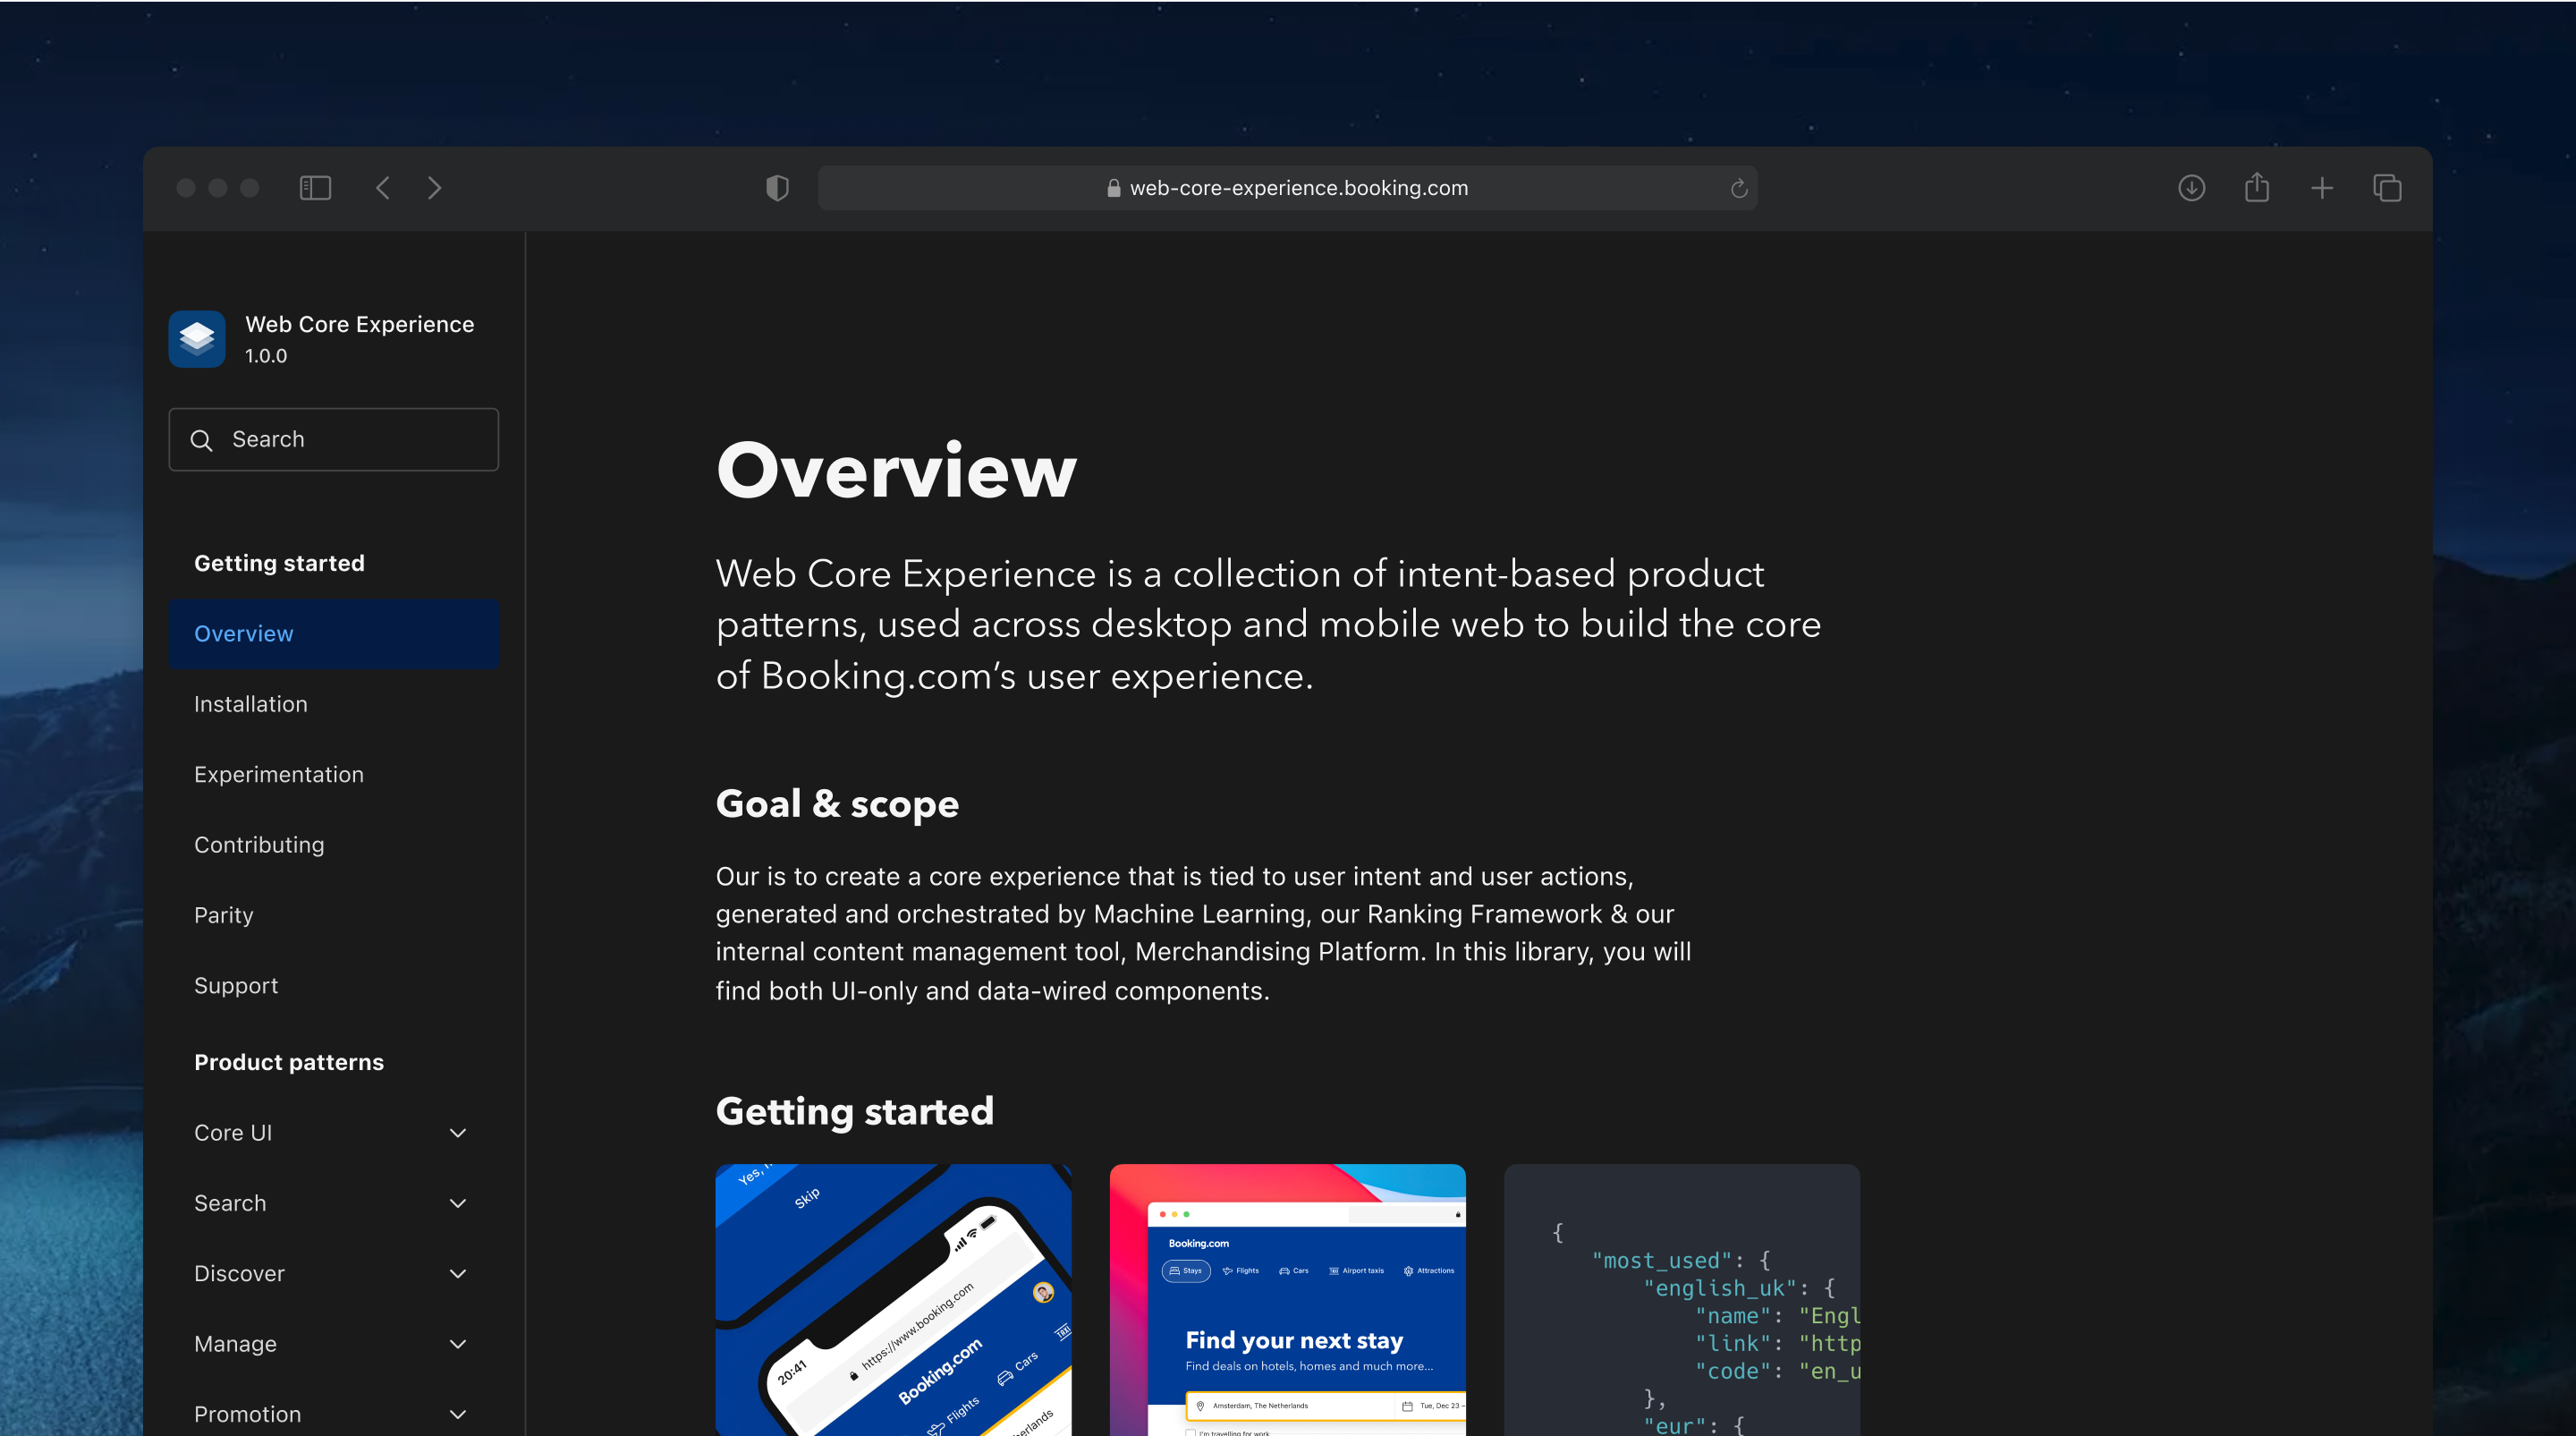Go to the Contributing page
This screenshot has width=2576, height=1436.
(x=259, y=845)
